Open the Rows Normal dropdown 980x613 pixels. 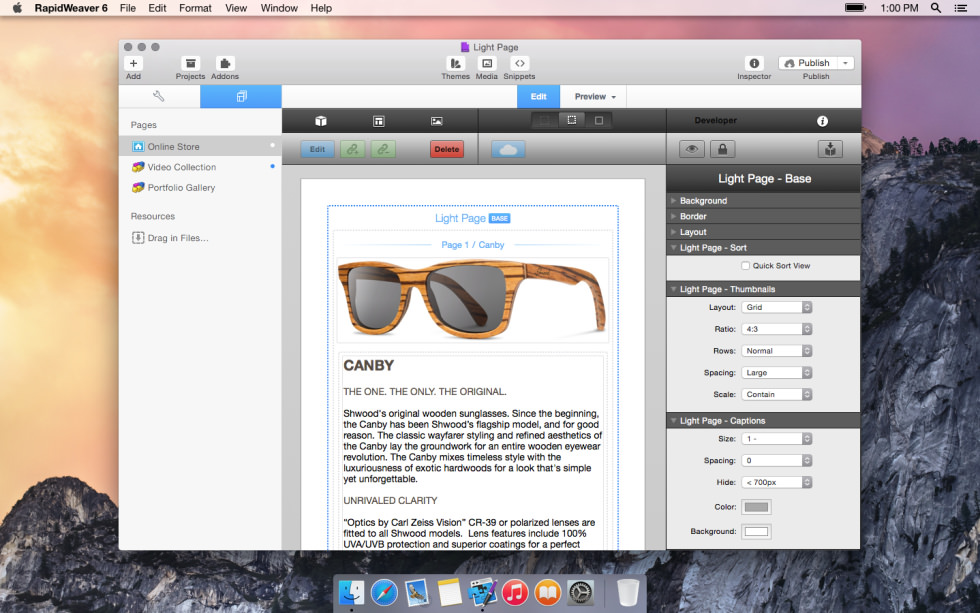777,351
